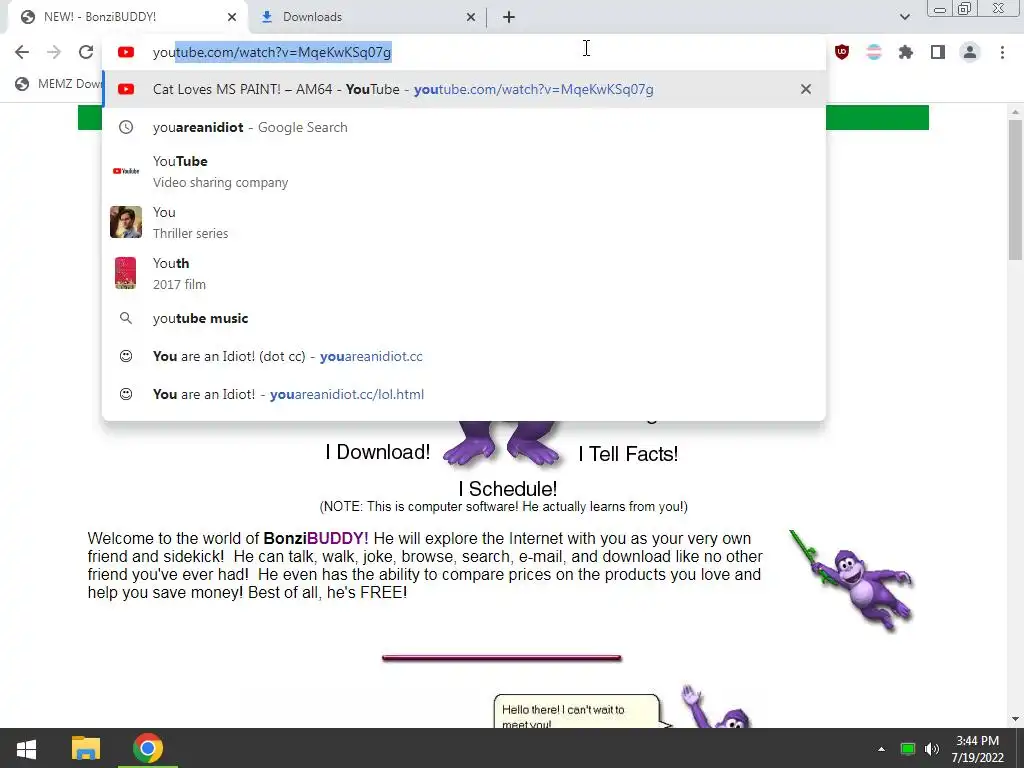Viewport: 1024px width, 768px height.
Task: Select the YouTube Video sharing company suggestion
Action: pos(464,171)
